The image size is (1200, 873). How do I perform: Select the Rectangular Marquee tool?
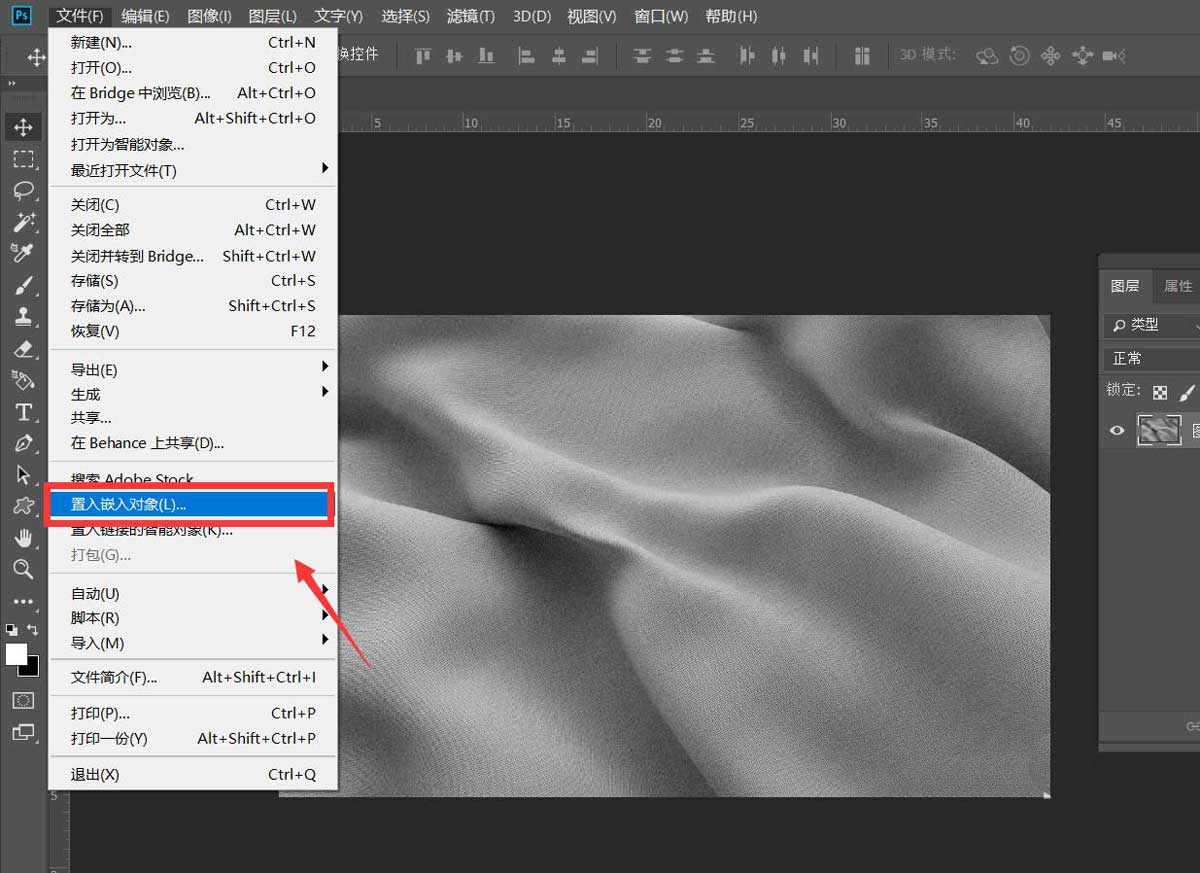pyautogui.click(x=23, y=159)
